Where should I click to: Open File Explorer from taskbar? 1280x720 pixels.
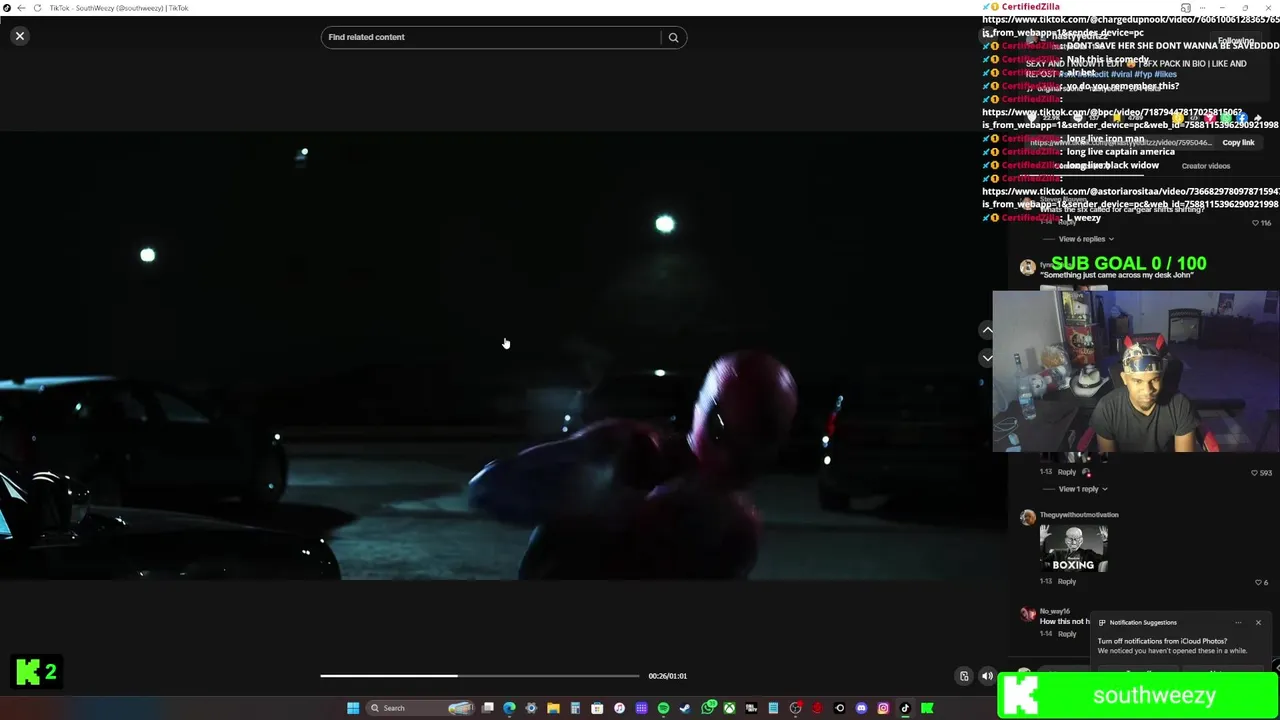(x=553, y=708)
